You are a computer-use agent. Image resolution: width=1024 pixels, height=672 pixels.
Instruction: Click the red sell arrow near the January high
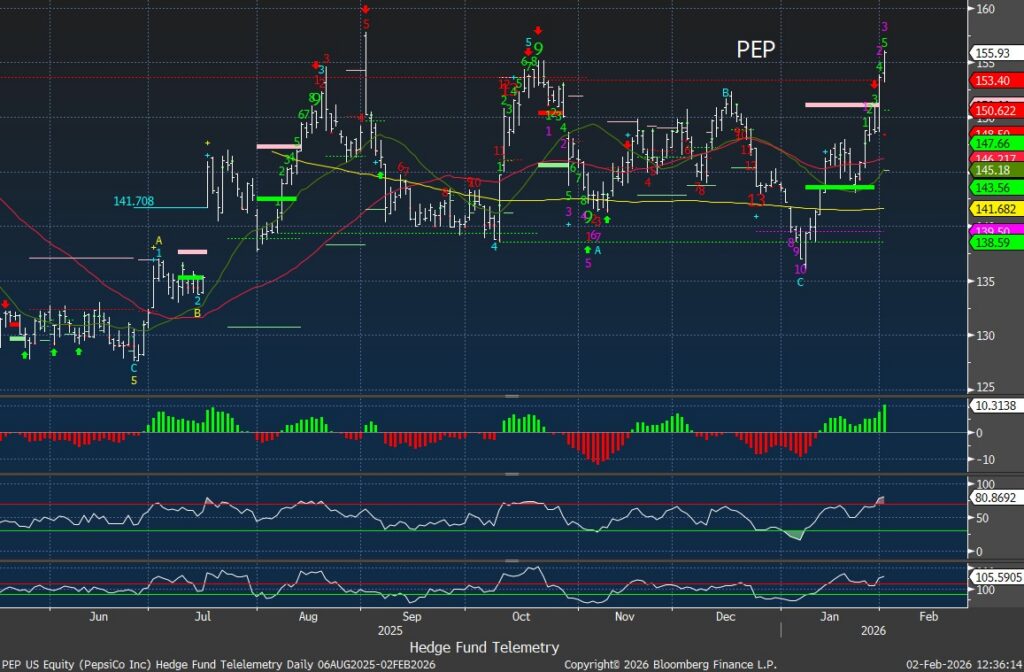click(x=875, y=85)
